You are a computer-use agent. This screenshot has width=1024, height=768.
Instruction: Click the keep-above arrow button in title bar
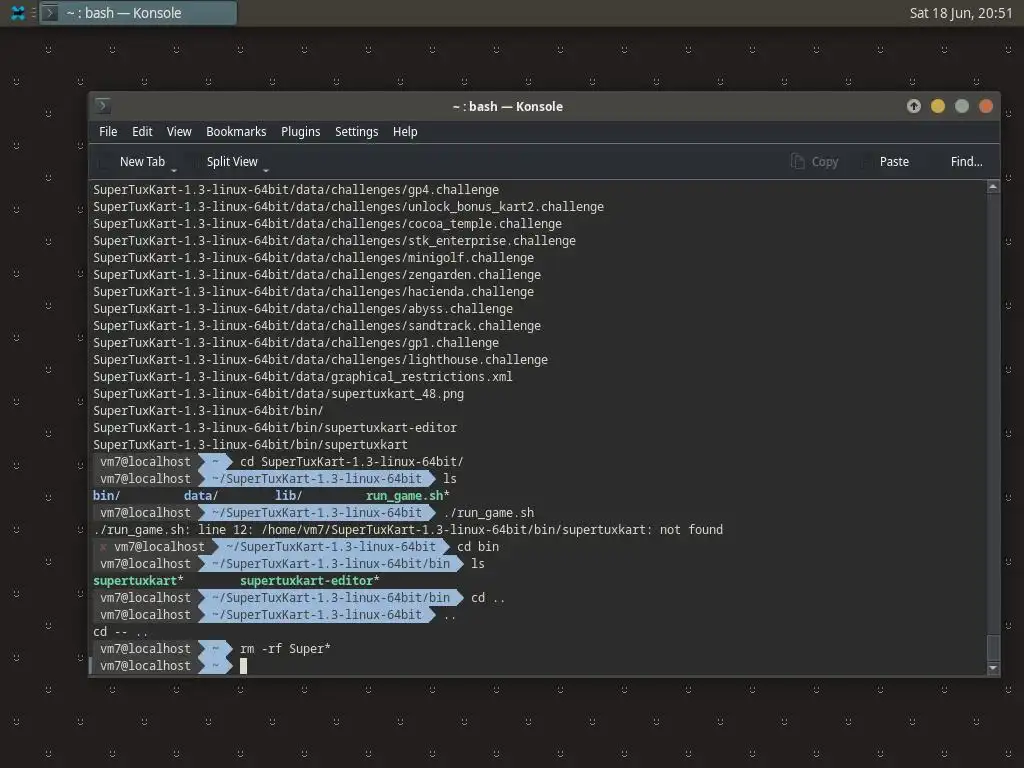point(914,106)
